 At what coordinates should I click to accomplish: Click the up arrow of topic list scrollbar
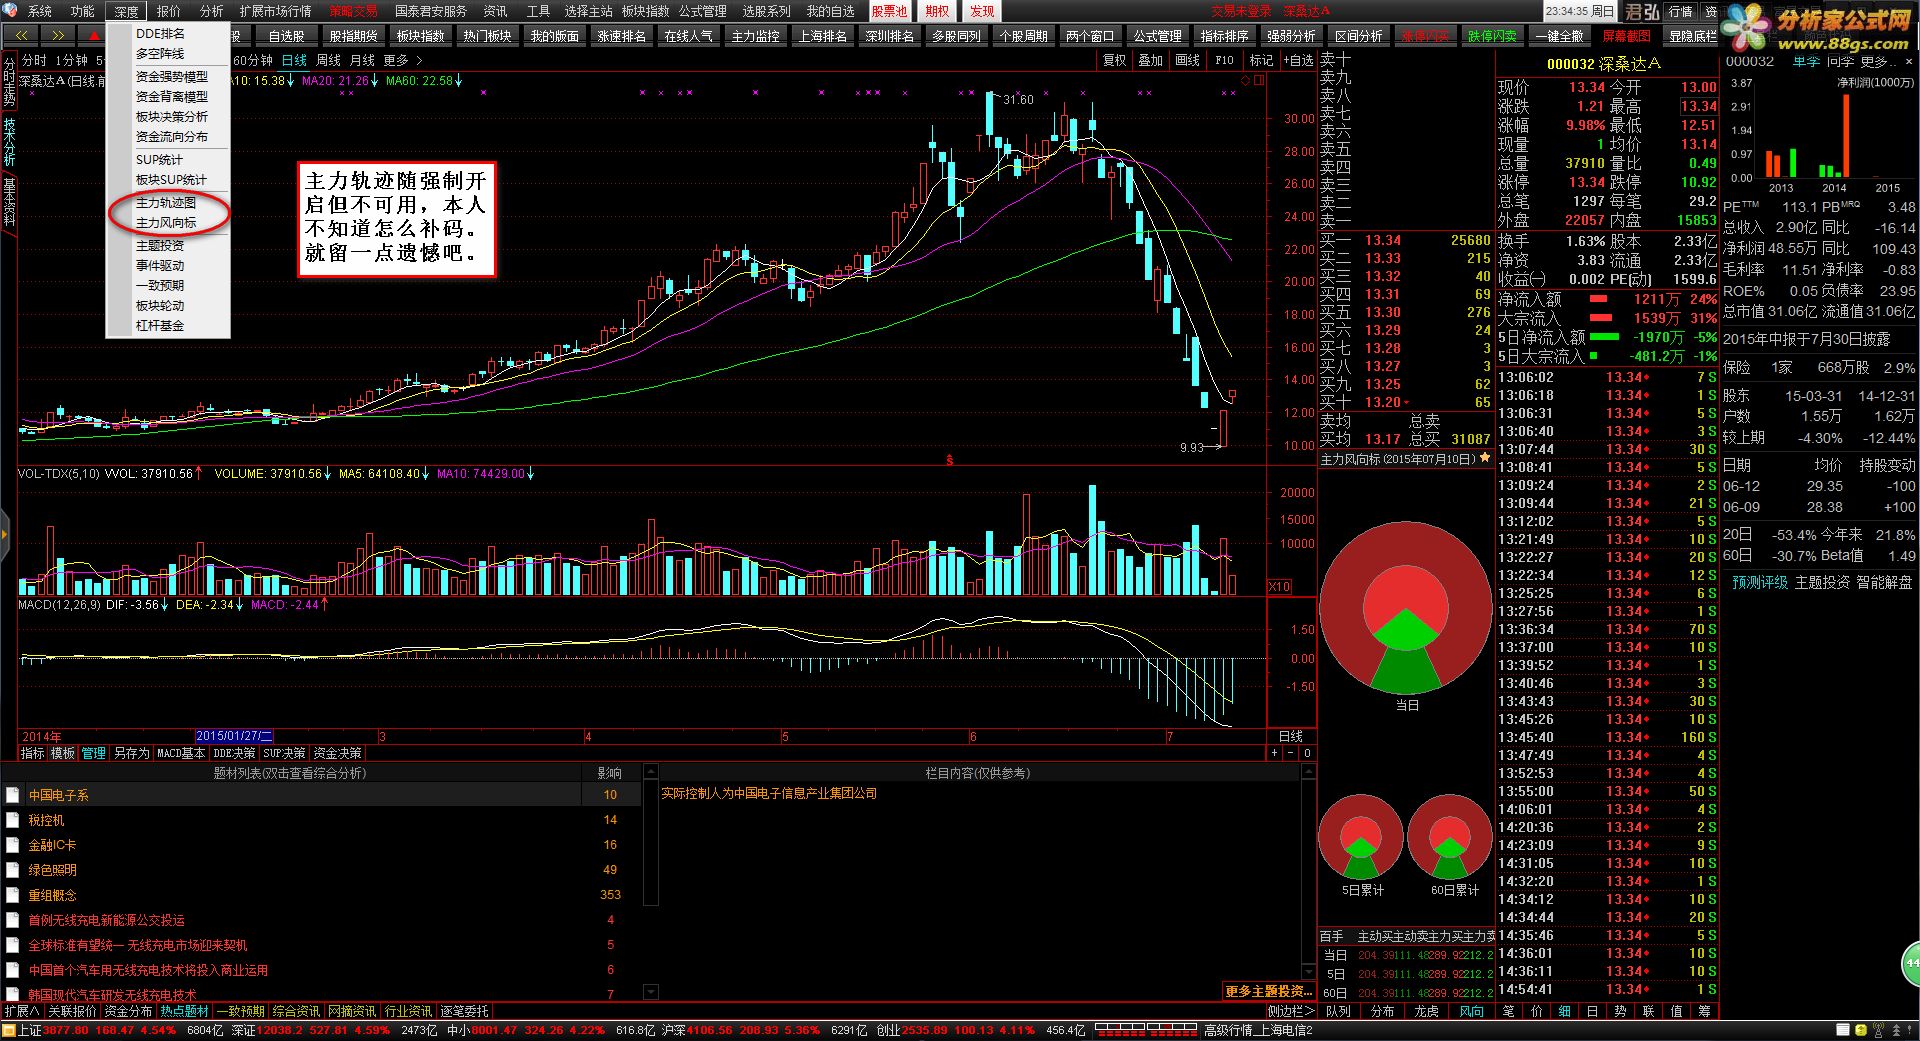(651, 772)
